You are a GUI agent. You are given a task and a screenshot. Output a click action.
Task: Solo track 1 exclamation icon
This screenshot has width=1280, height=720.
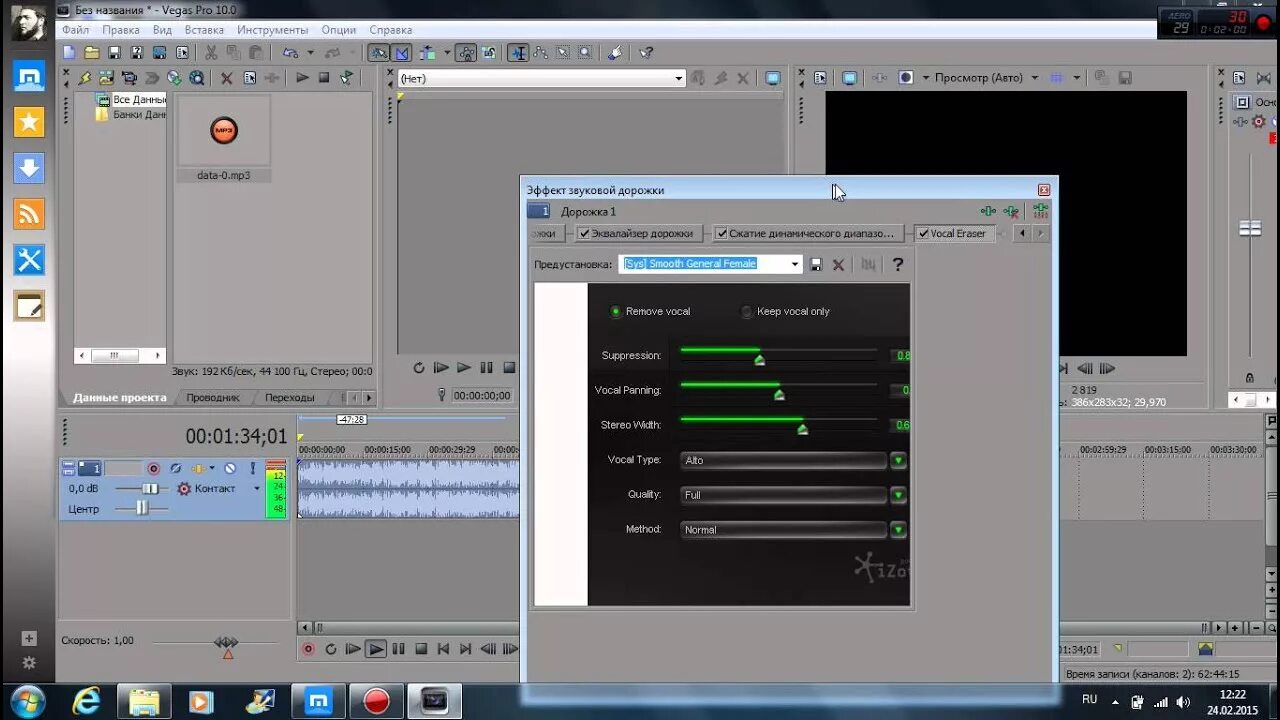(253, 468)
